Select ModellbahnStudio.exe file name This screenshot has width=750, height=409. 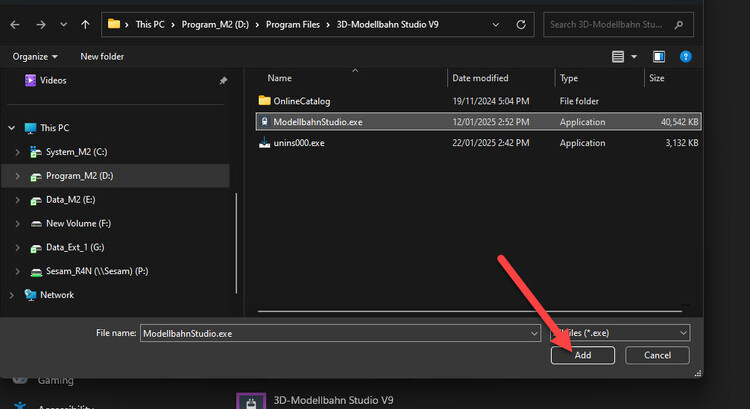318,122
